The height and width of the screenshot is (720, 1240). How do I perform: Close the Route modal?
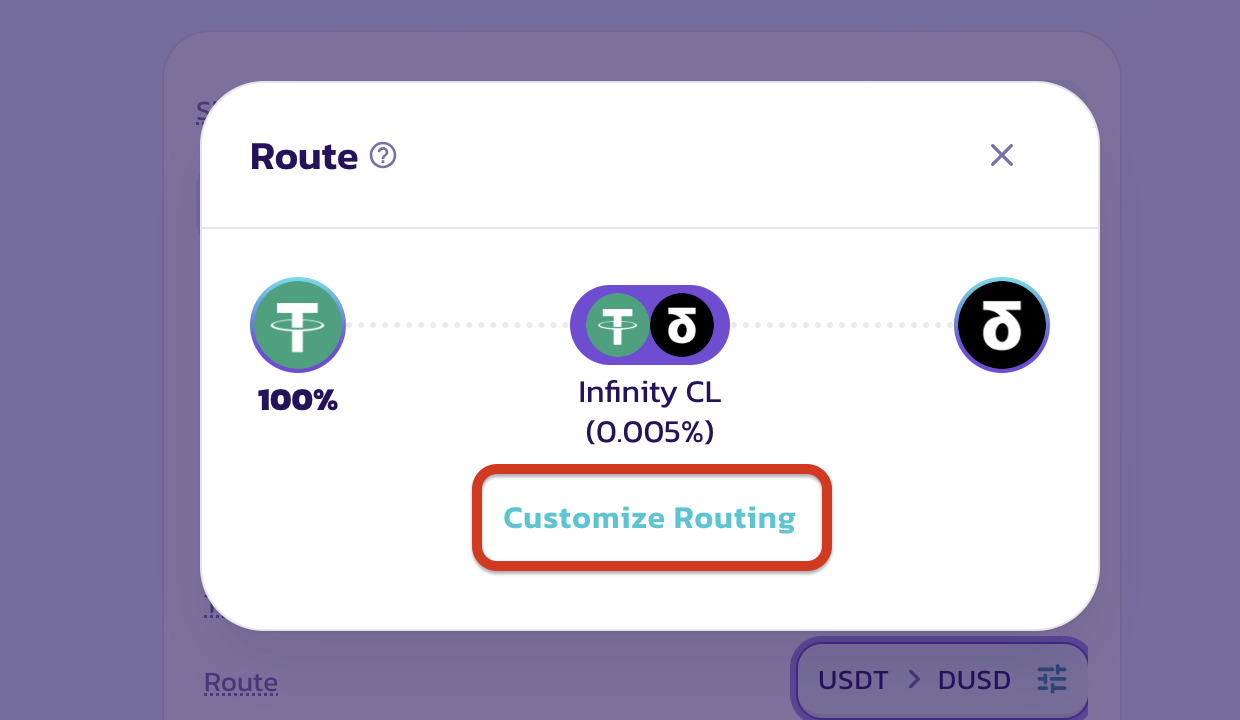pyautogui.click(x=1001, y=155)
